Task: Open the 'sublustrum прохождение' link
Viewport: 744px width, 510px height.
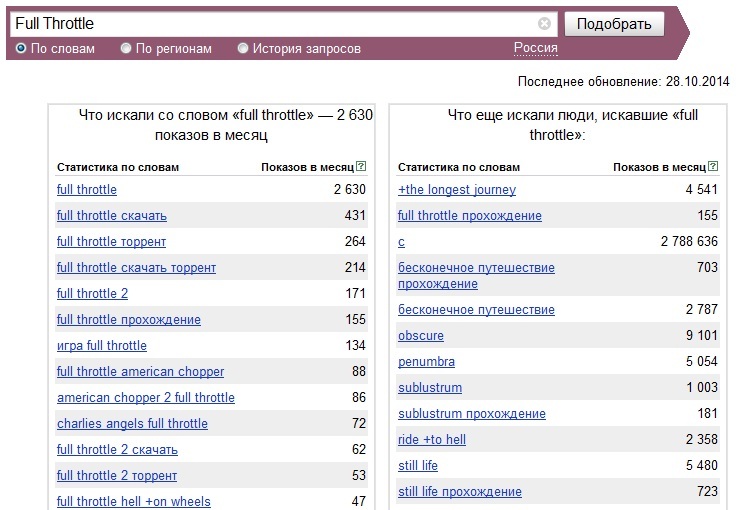Action: click(x=472, y=414)
